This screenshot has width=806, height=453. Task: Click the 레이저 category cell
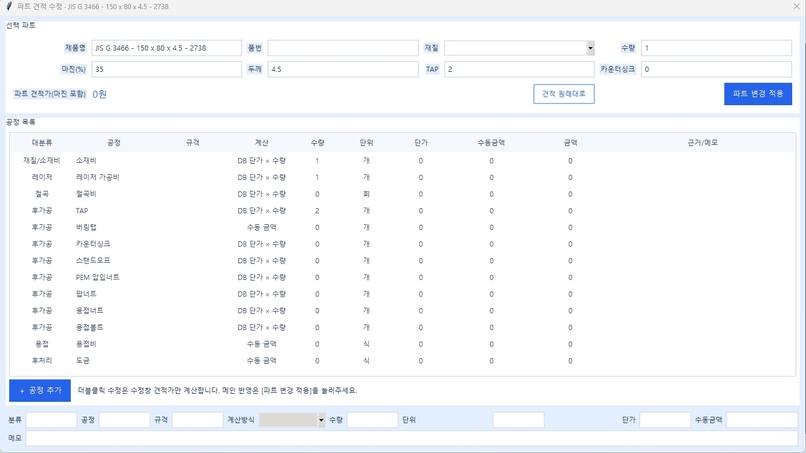point(42,177)
